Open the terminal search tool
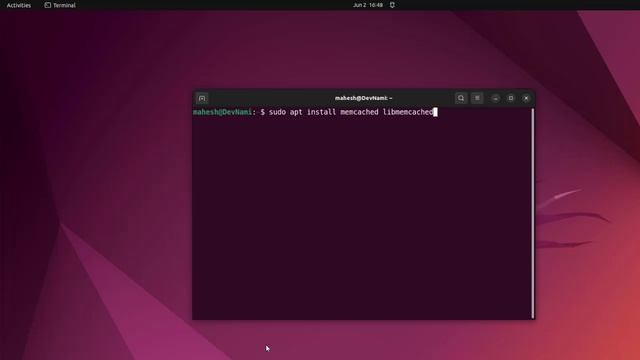The height and width of the screenshot is (360, 640). (x=461, y=98)
